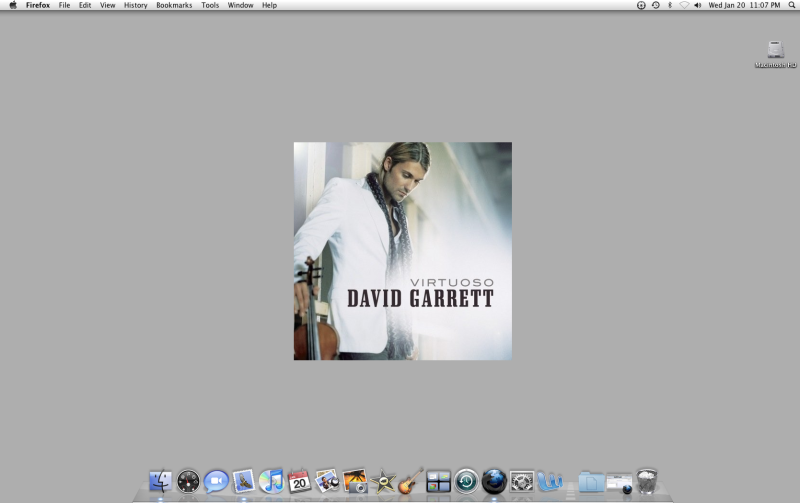The height and width of the screenshot is (503, 800).
Task: Launch the blue W application icon
Action: click(x=549, y=481)
